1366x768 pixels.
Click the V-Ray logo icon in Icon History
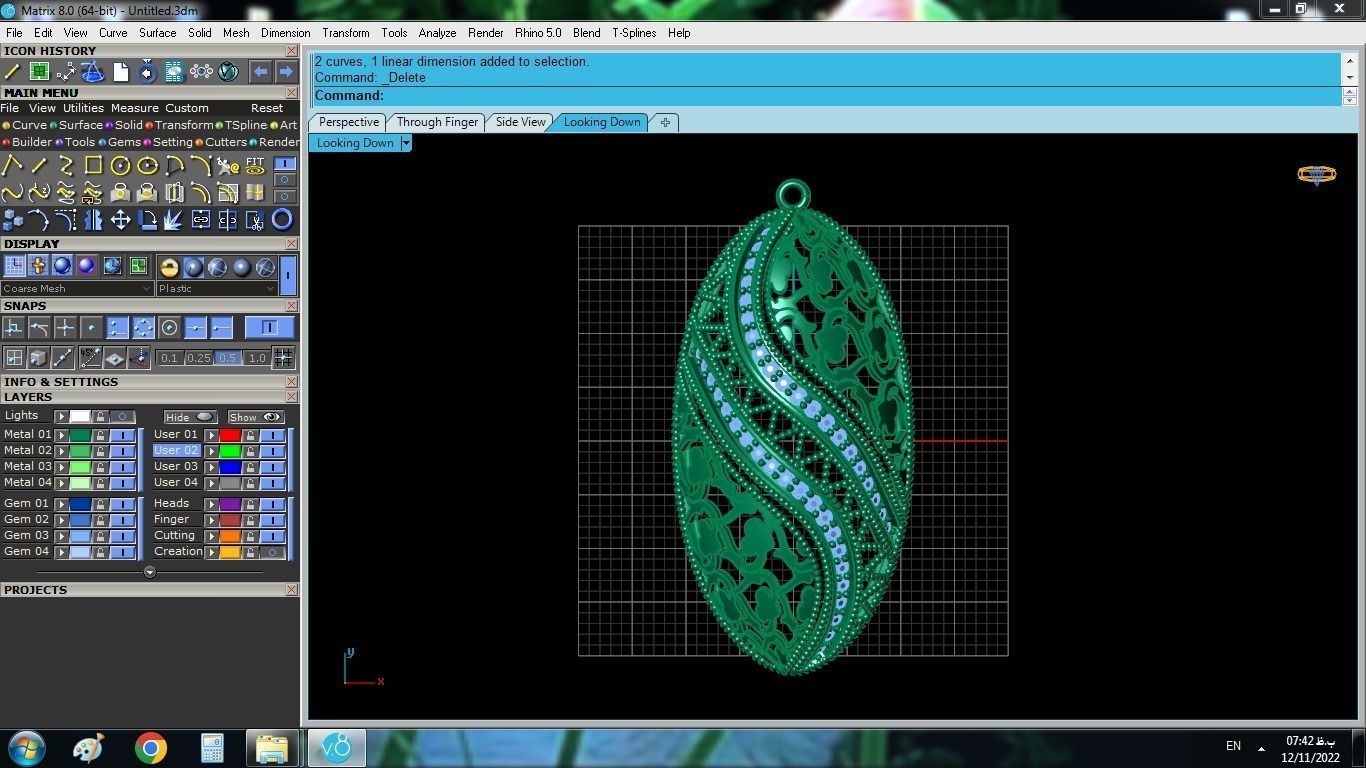coord(228,71)
